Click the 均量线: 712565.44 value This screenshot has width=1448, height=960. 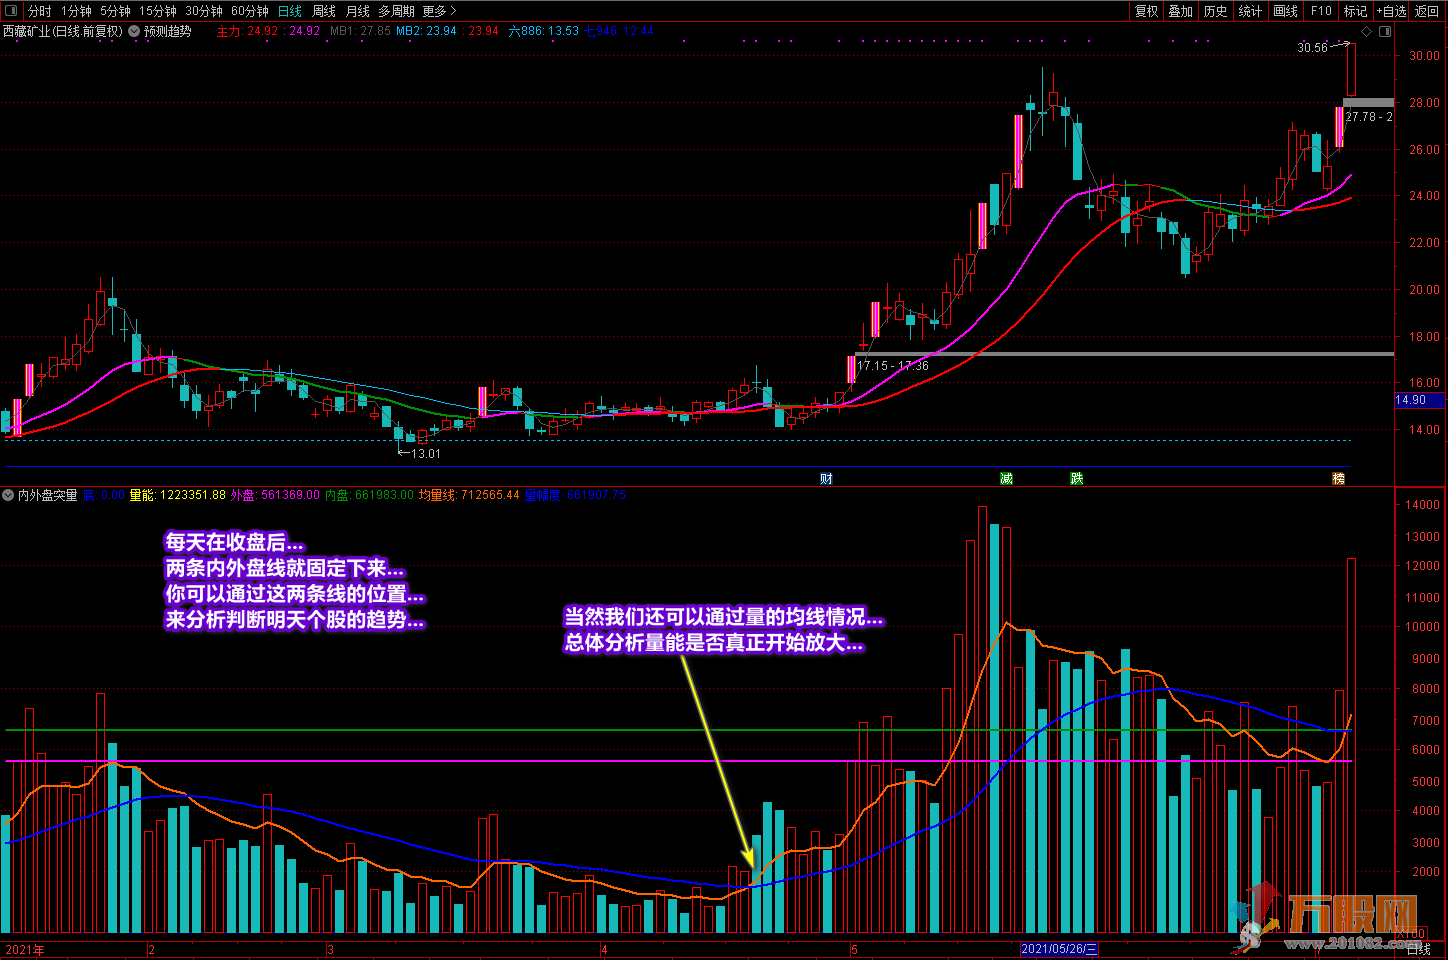(x=470, y=495)
